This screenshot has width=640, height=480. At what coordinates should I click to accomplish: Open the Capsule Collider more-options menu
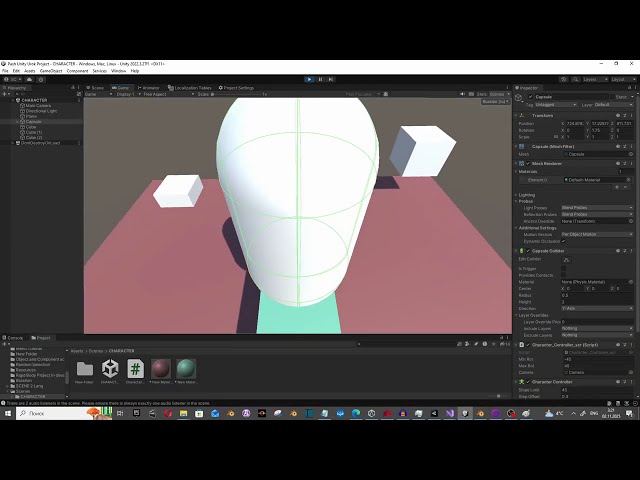tap(631, 251)
